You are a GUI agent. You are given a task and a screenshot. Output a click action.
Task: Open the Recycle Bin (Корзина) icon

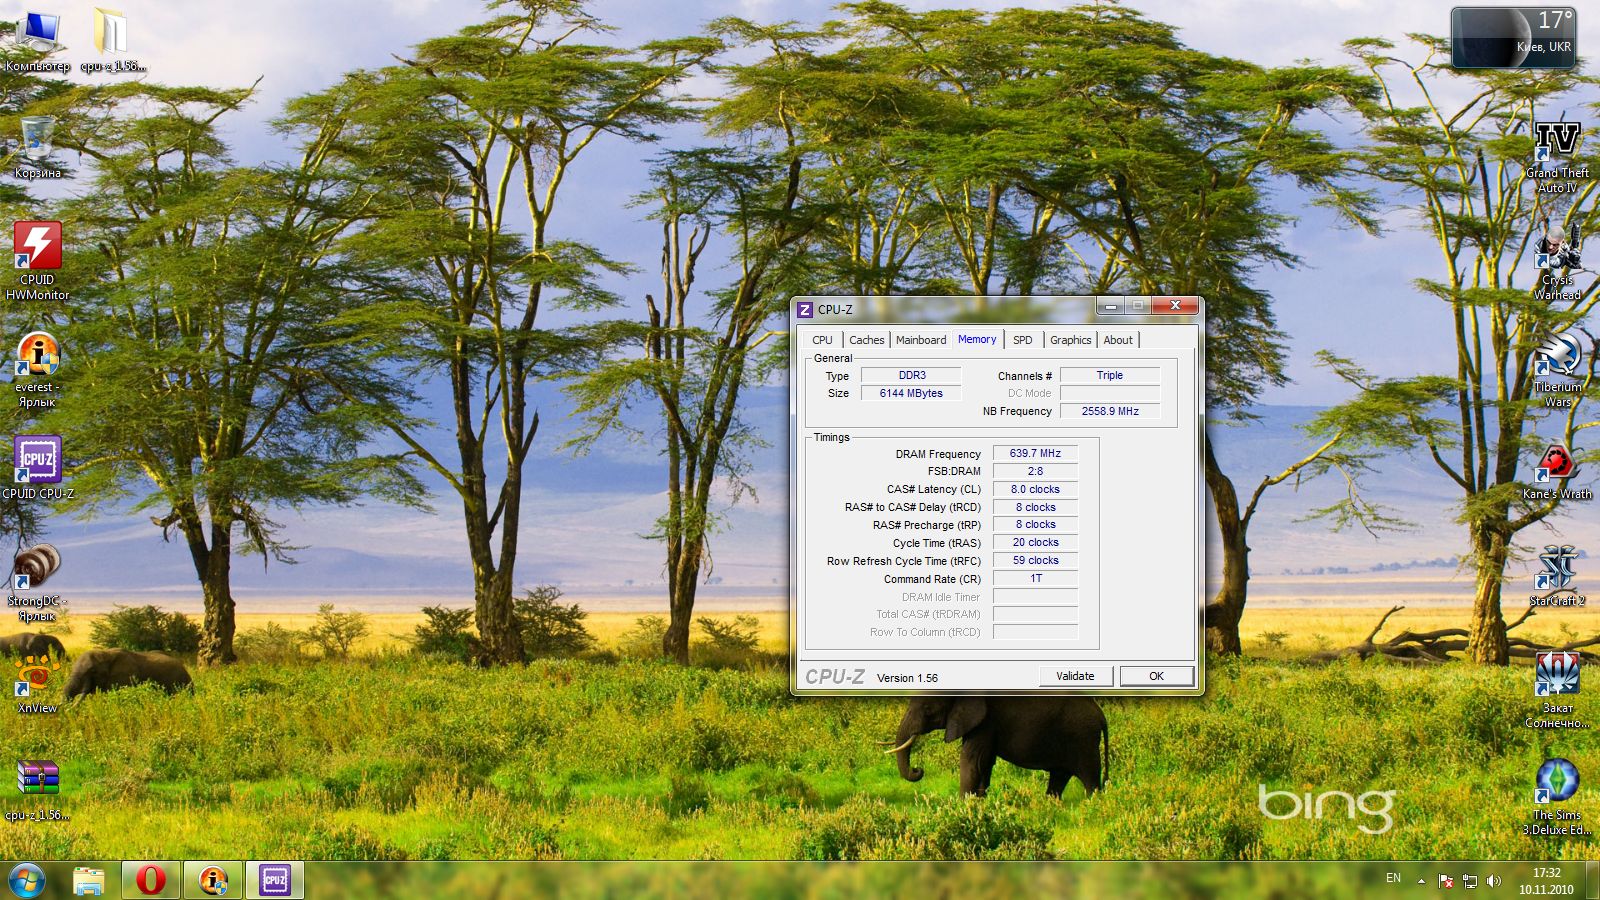click(37, 140)
